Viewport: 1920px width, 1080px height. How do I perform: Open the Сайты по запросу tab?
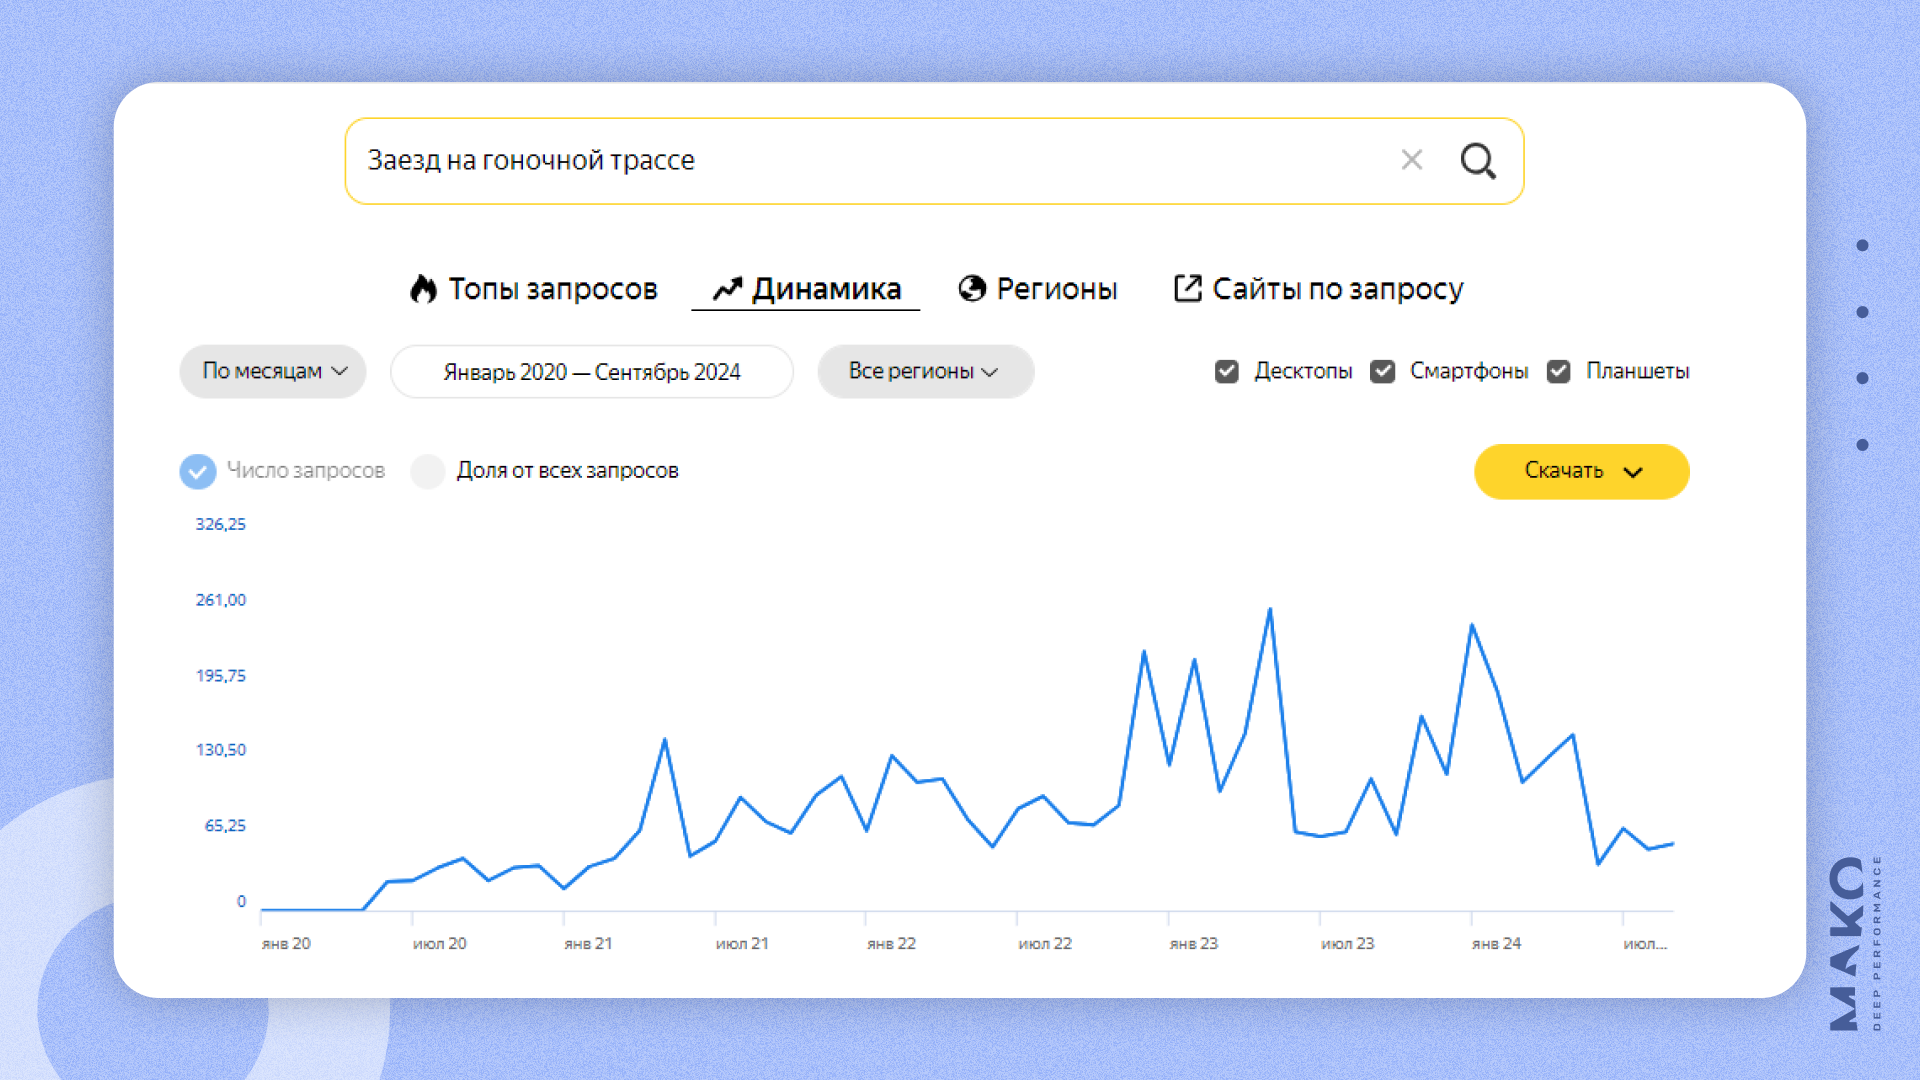click(x=1337, y=289)
